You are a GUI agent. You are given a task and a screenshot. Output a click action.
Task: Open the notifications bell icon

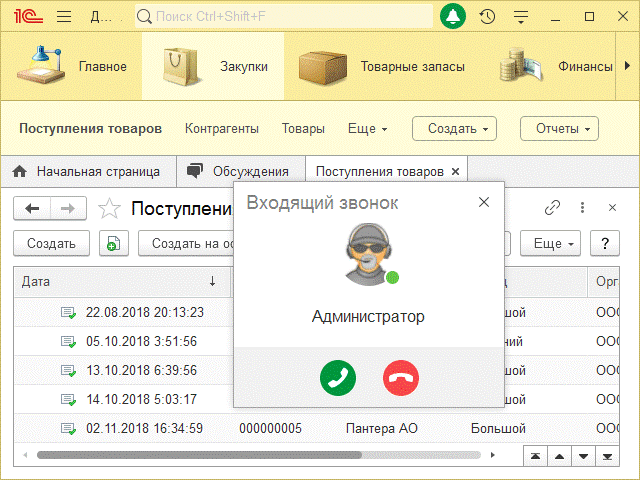pos(454,16)
